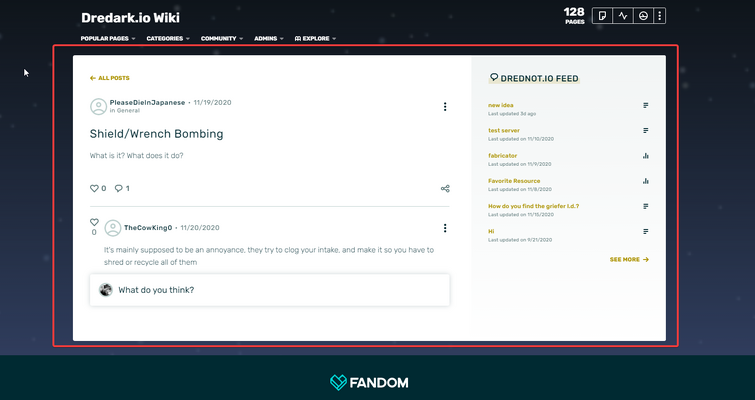The height and width of the screenshot is (400, 755).
Task: Select the 128 Pages counter
Action: click(x=574, y=15)
